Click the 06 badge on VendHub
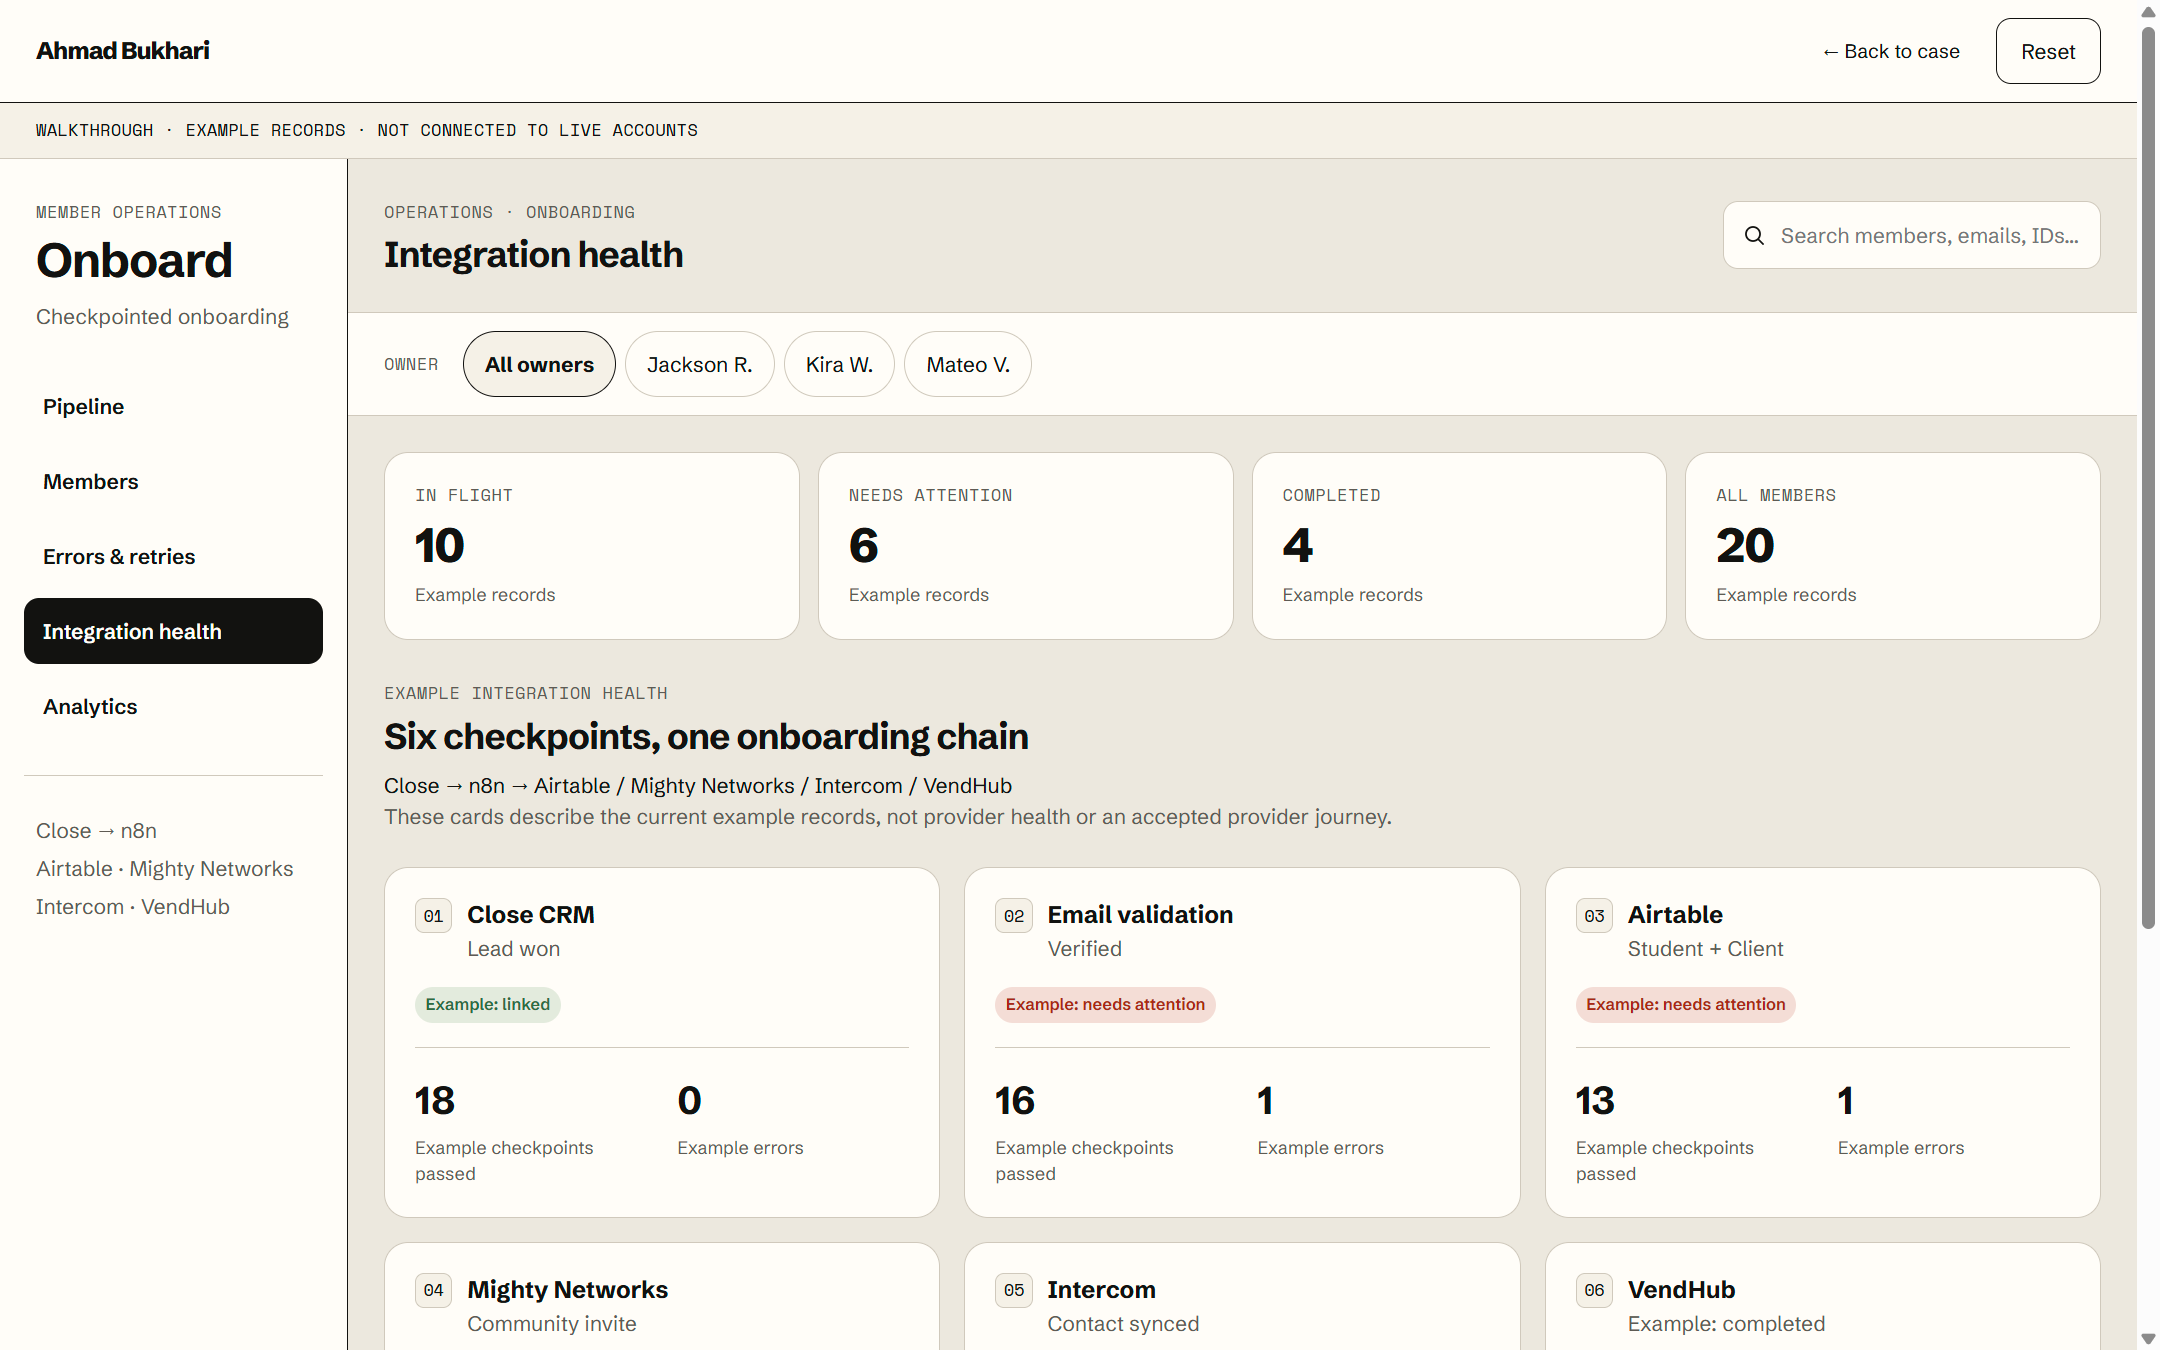Screen dimensions: 2160x1350 click(x=1594, y=1290)
